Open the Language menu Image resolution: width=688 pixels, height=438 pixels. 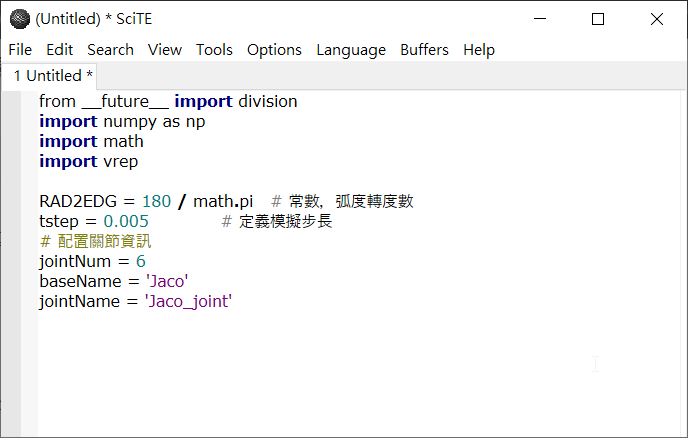pos(351,50)
